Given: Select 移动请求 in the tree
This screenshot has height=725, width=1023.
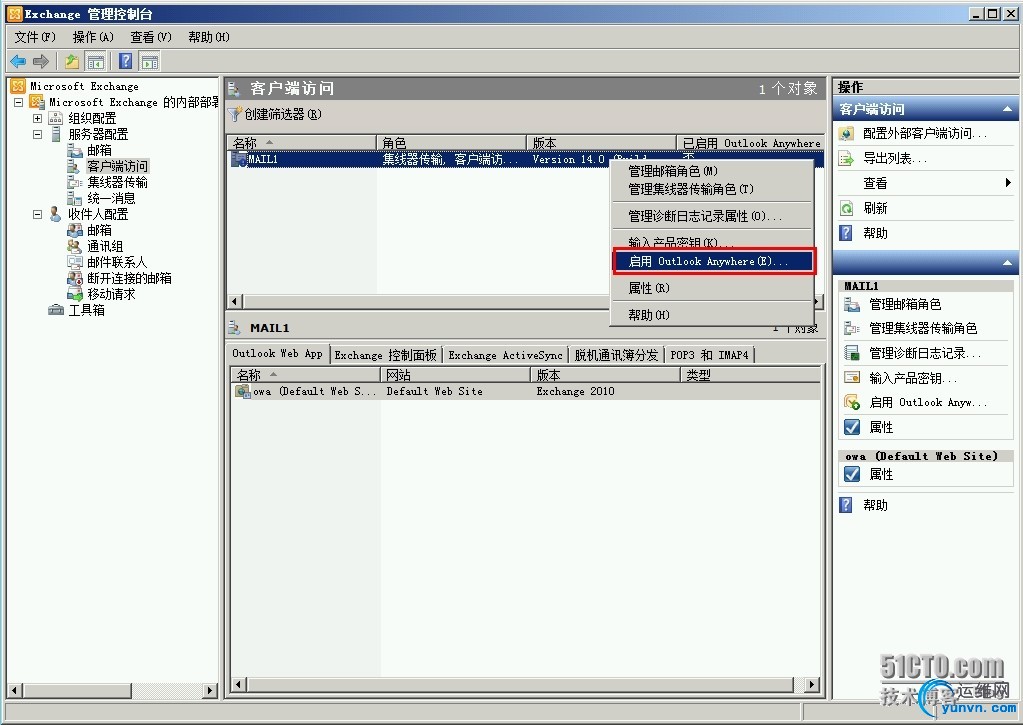Looking at the screenshot, I should click(111, 294).
